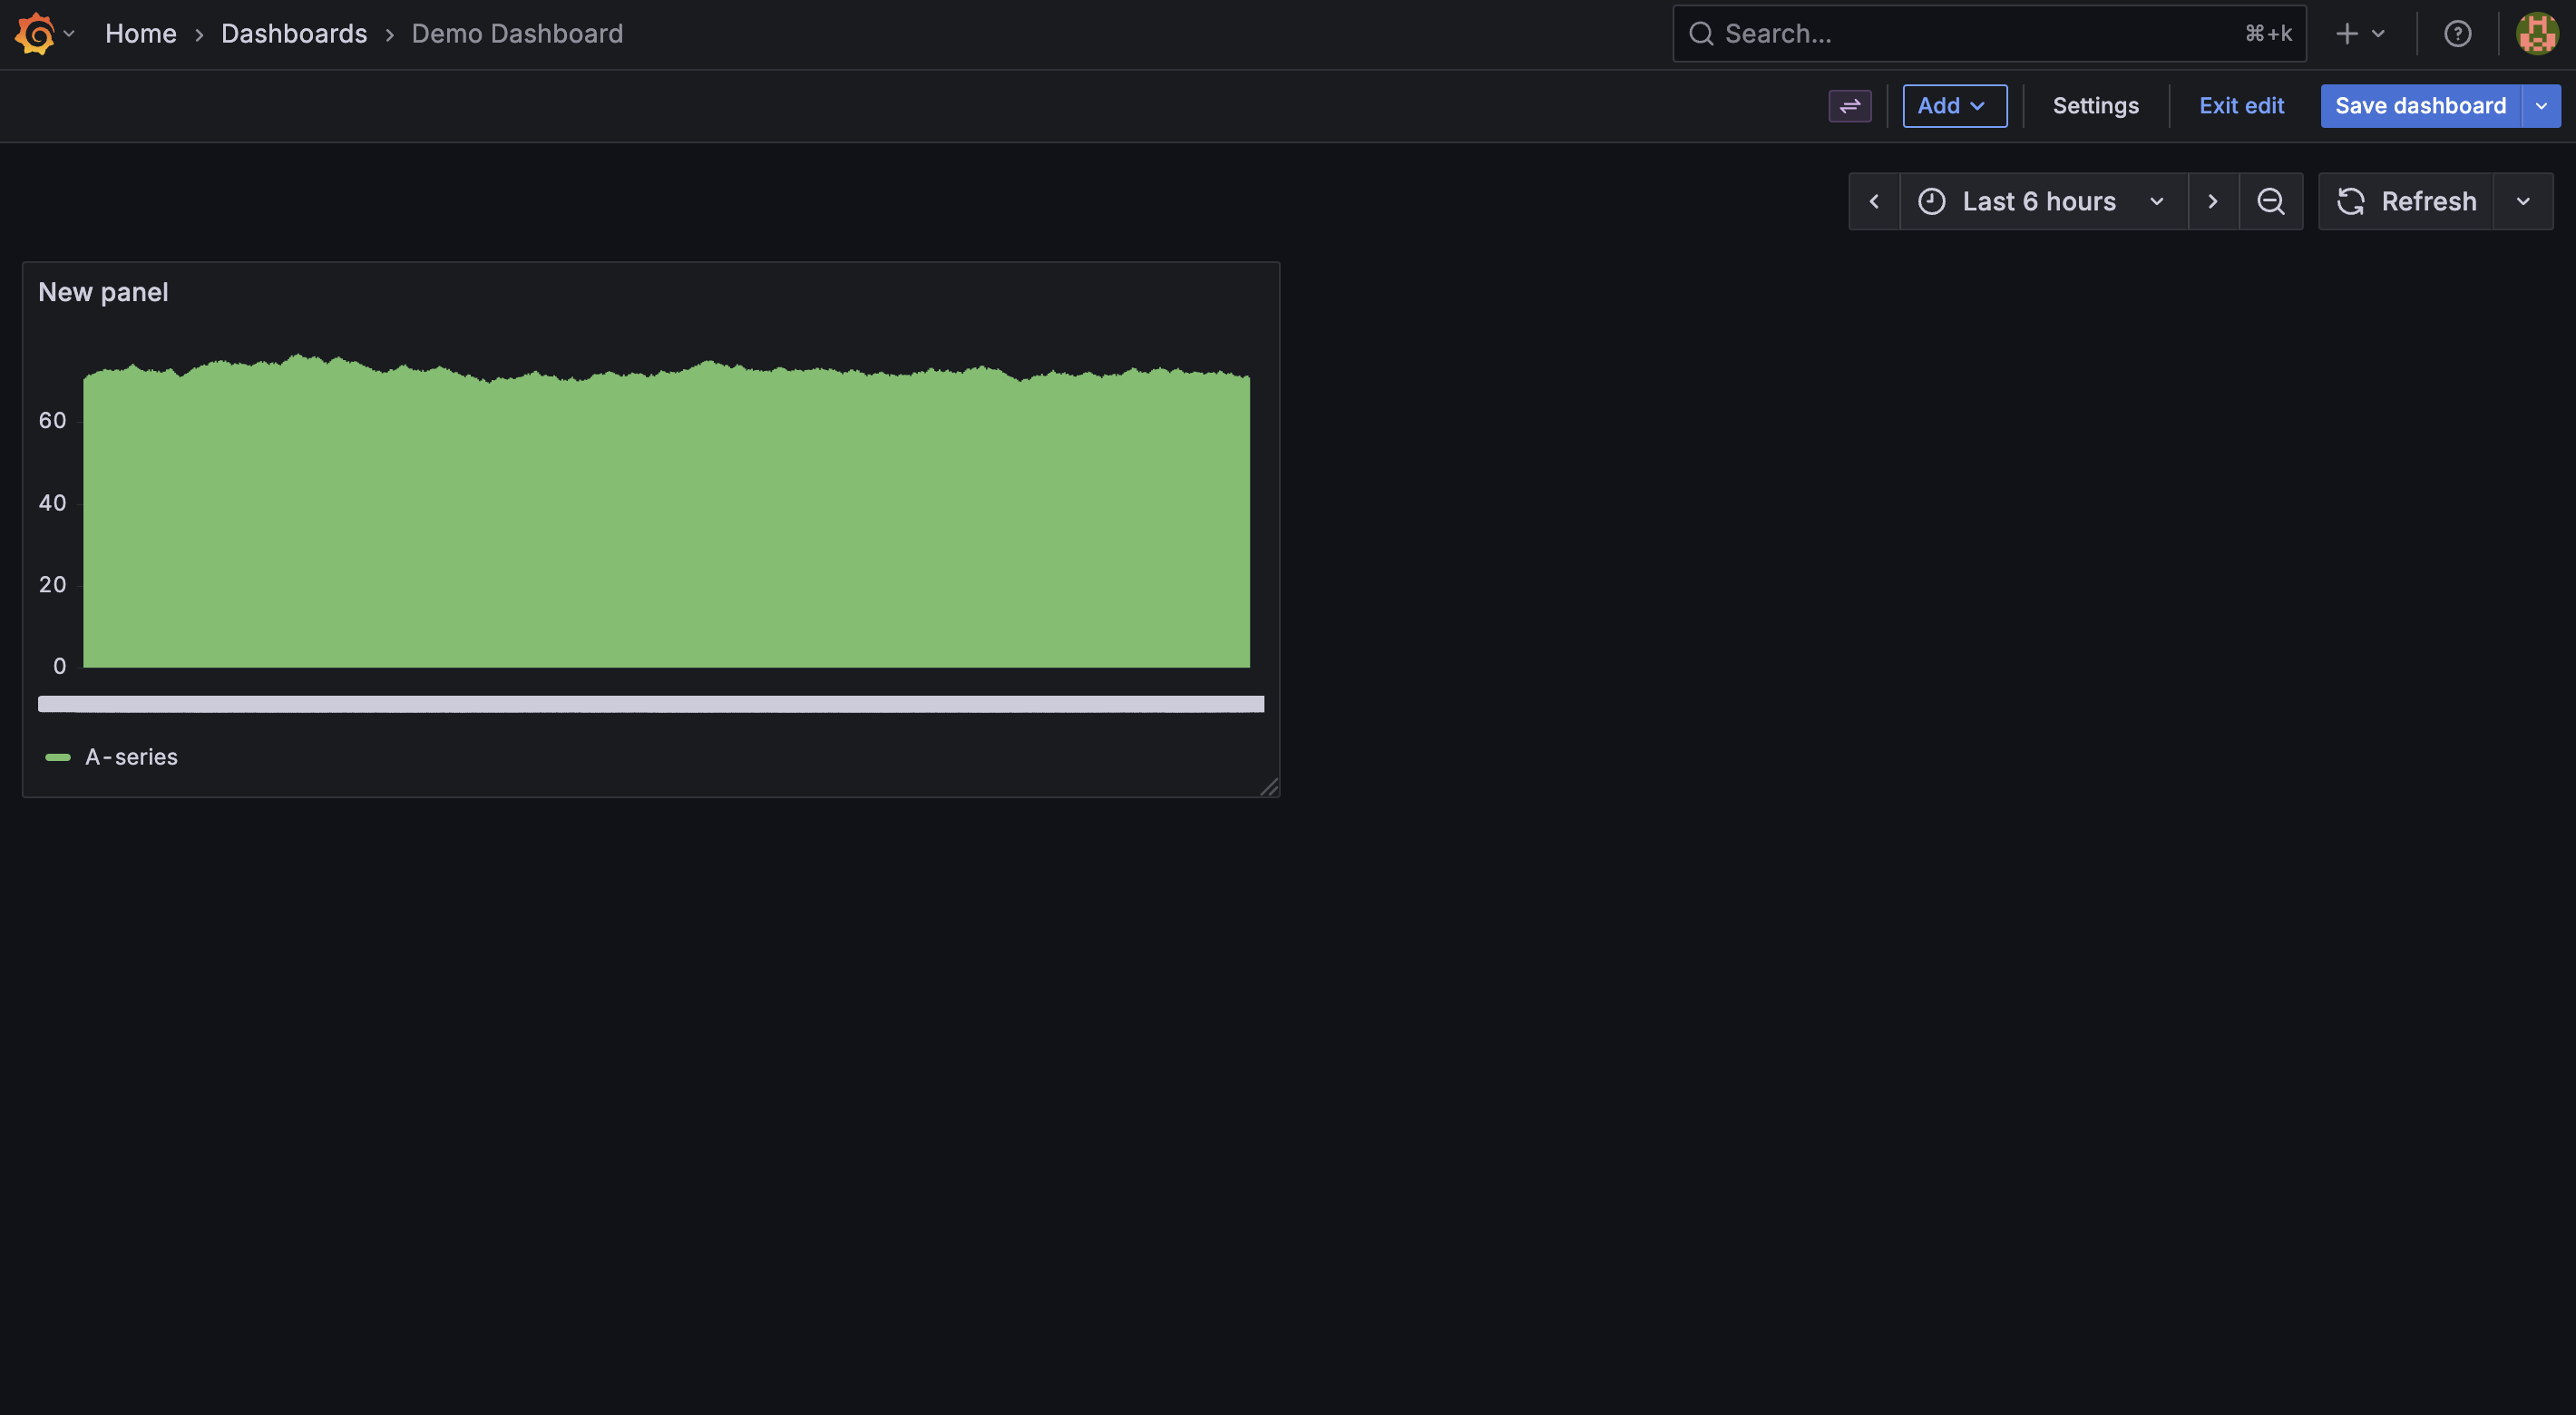Open the Dashboards breadcrumb link

tap(294, 34)
